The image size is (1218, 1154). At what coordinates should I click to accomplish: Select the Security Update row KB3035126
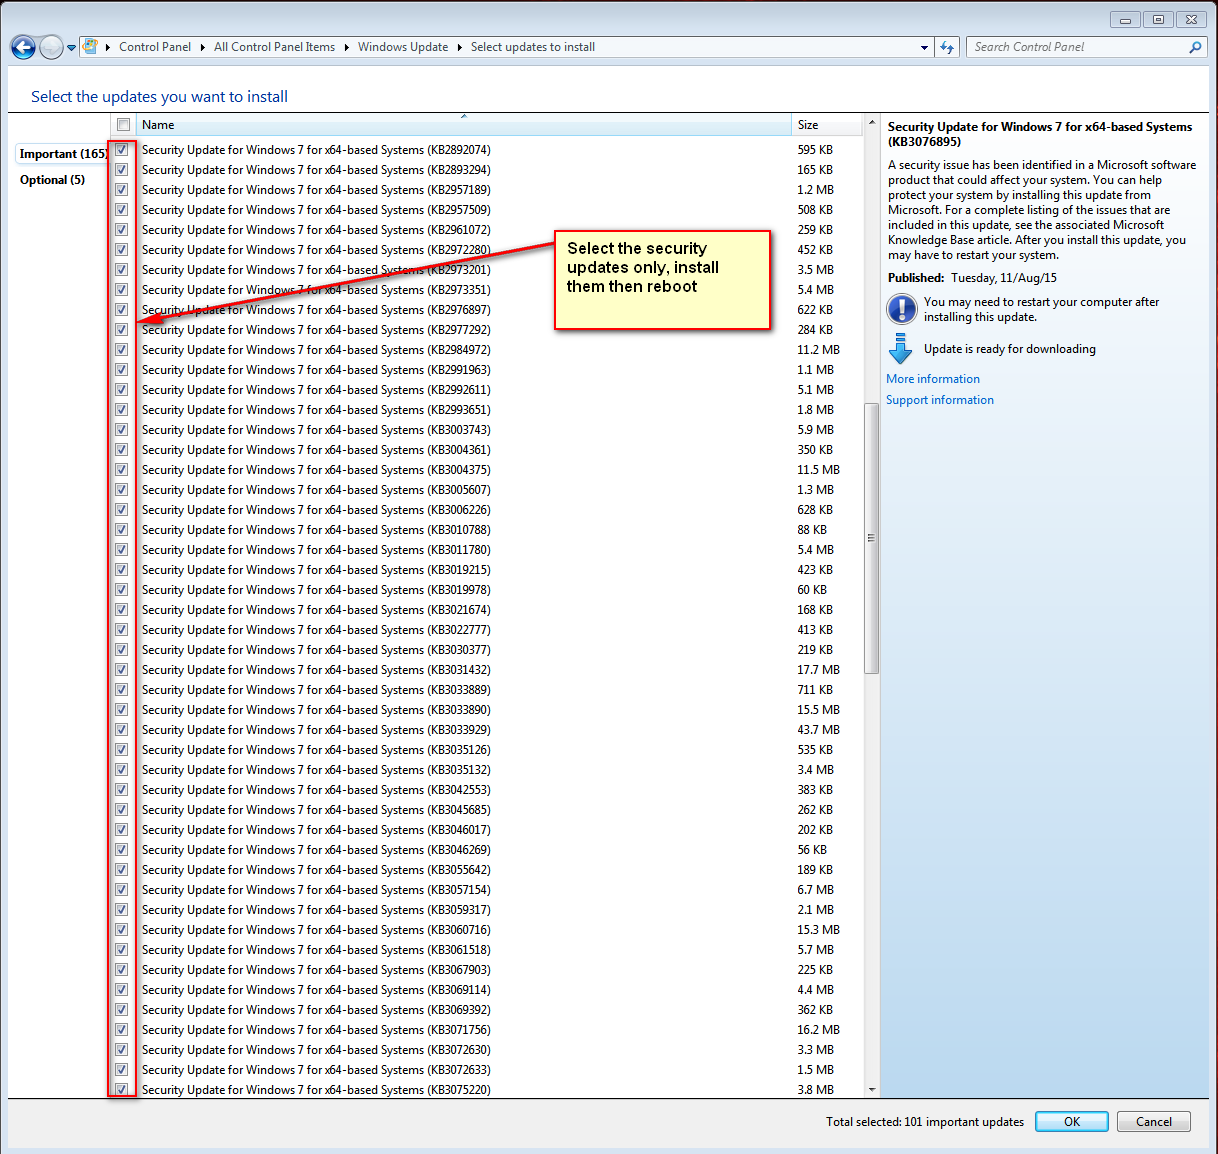pos(488,750)
